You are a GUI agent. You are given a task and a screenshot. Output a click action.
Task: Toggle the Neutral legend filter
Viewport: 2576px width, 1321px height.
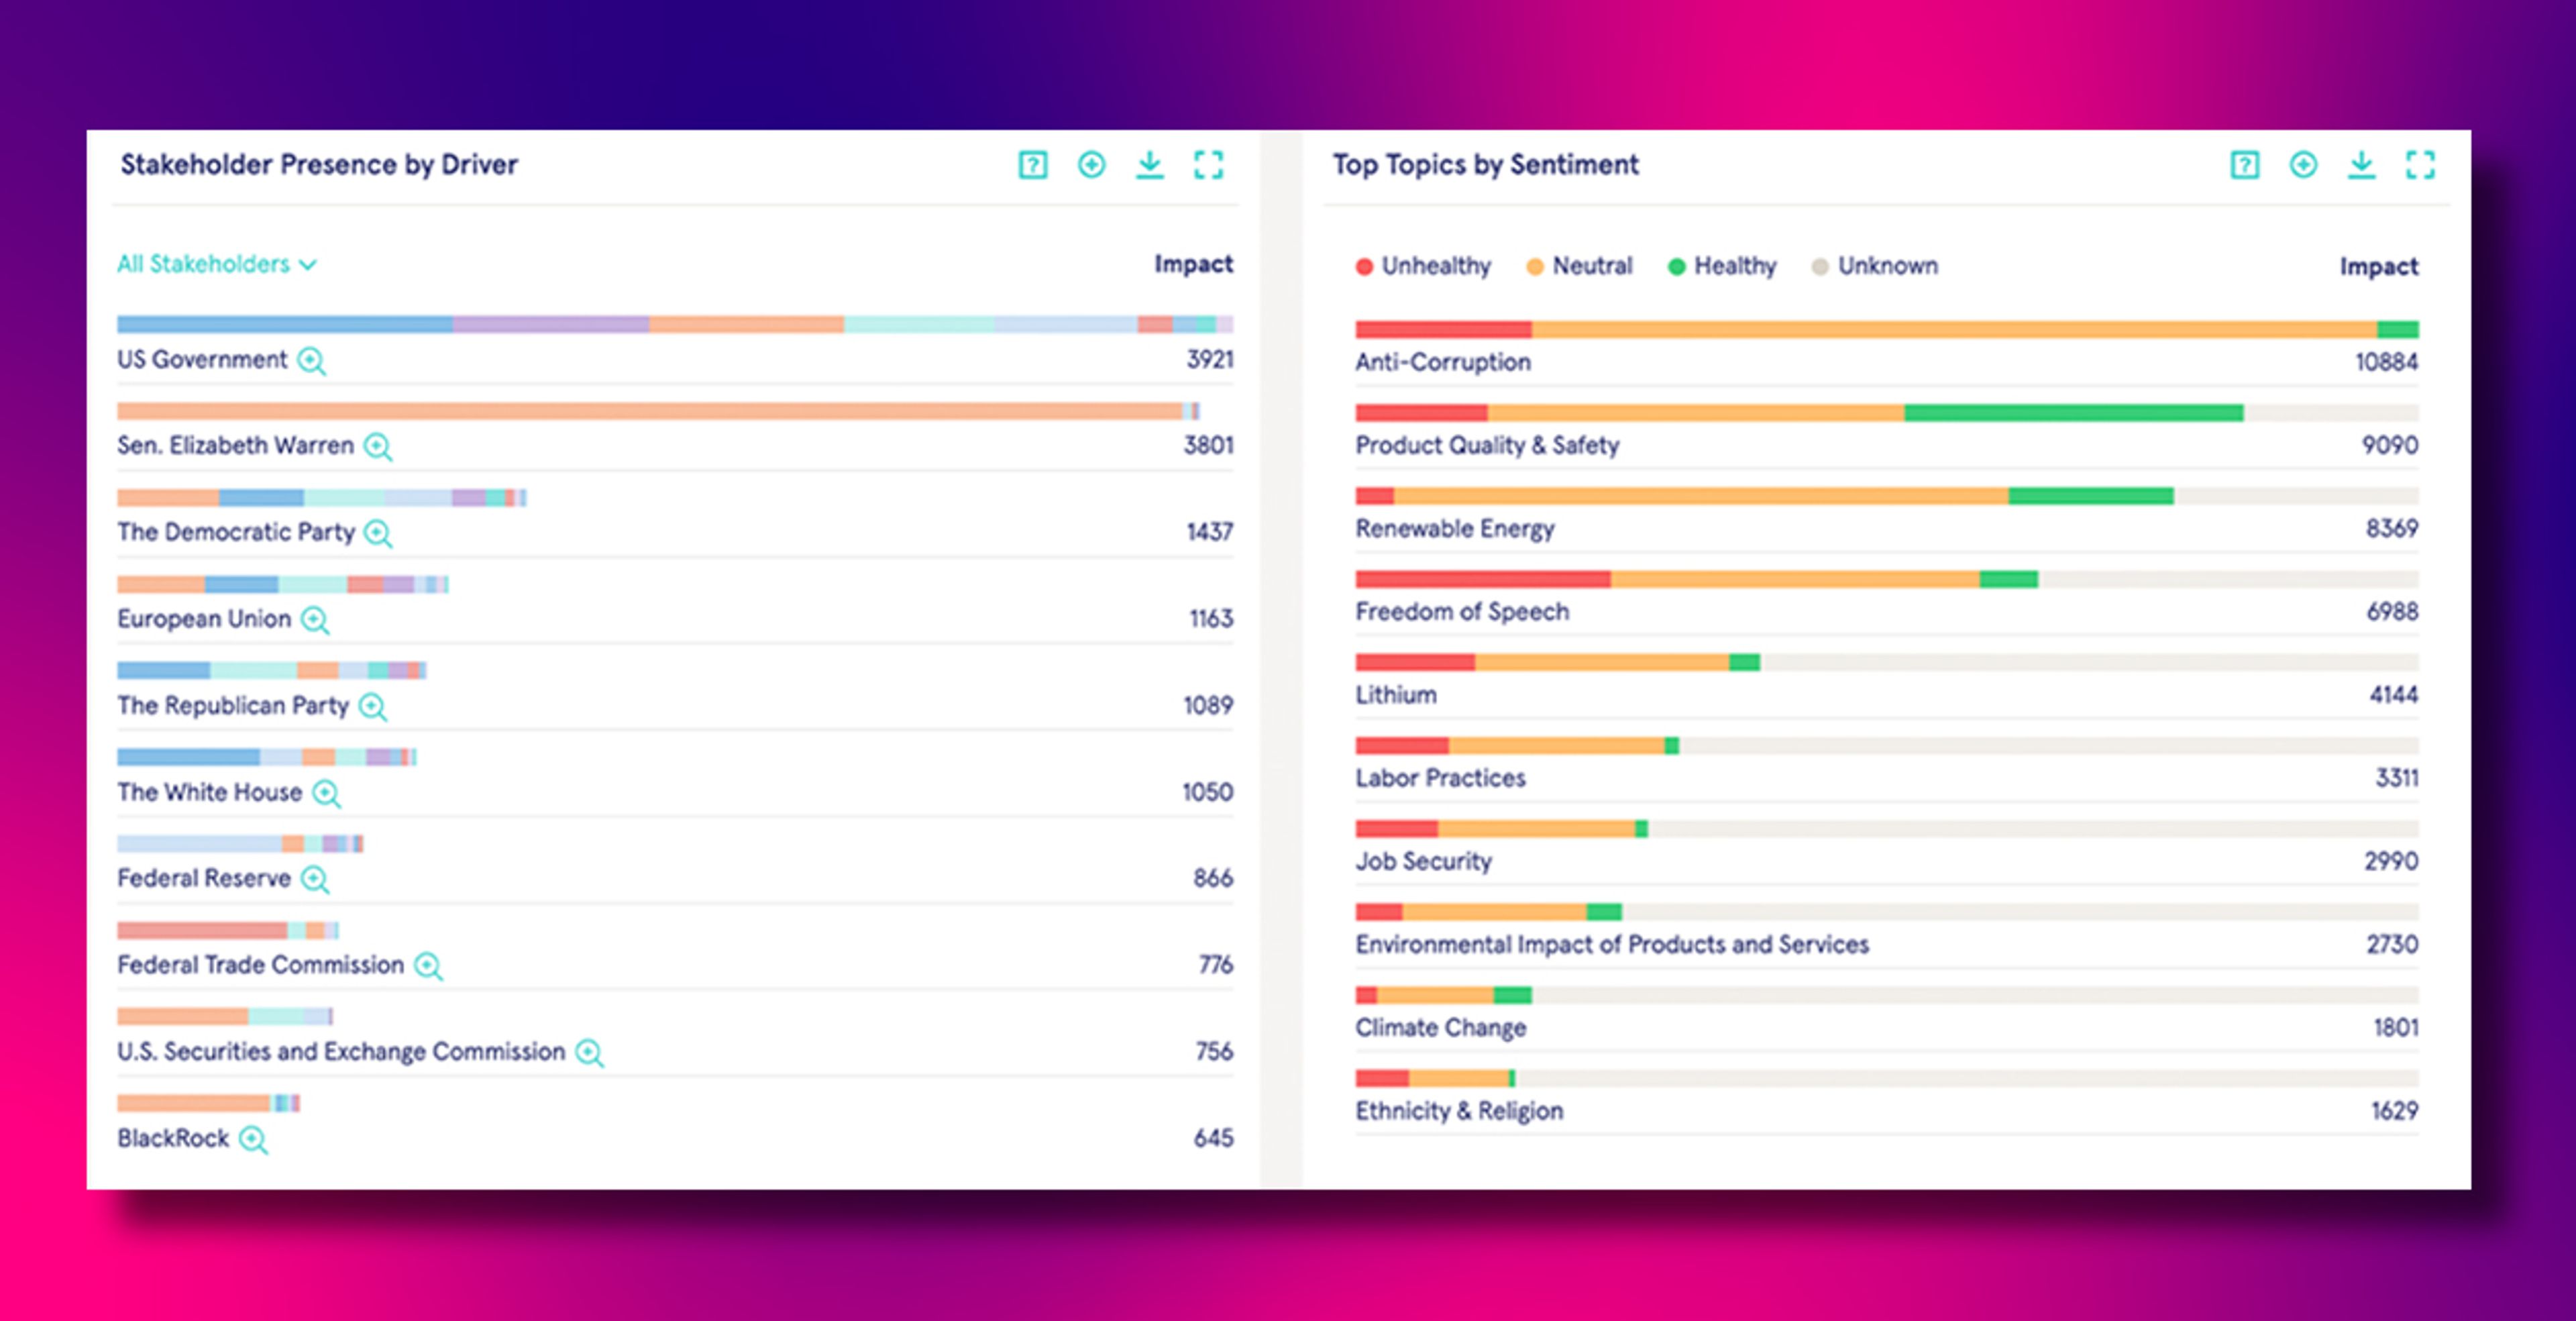pyautogui.click(x=1579, y=266)
